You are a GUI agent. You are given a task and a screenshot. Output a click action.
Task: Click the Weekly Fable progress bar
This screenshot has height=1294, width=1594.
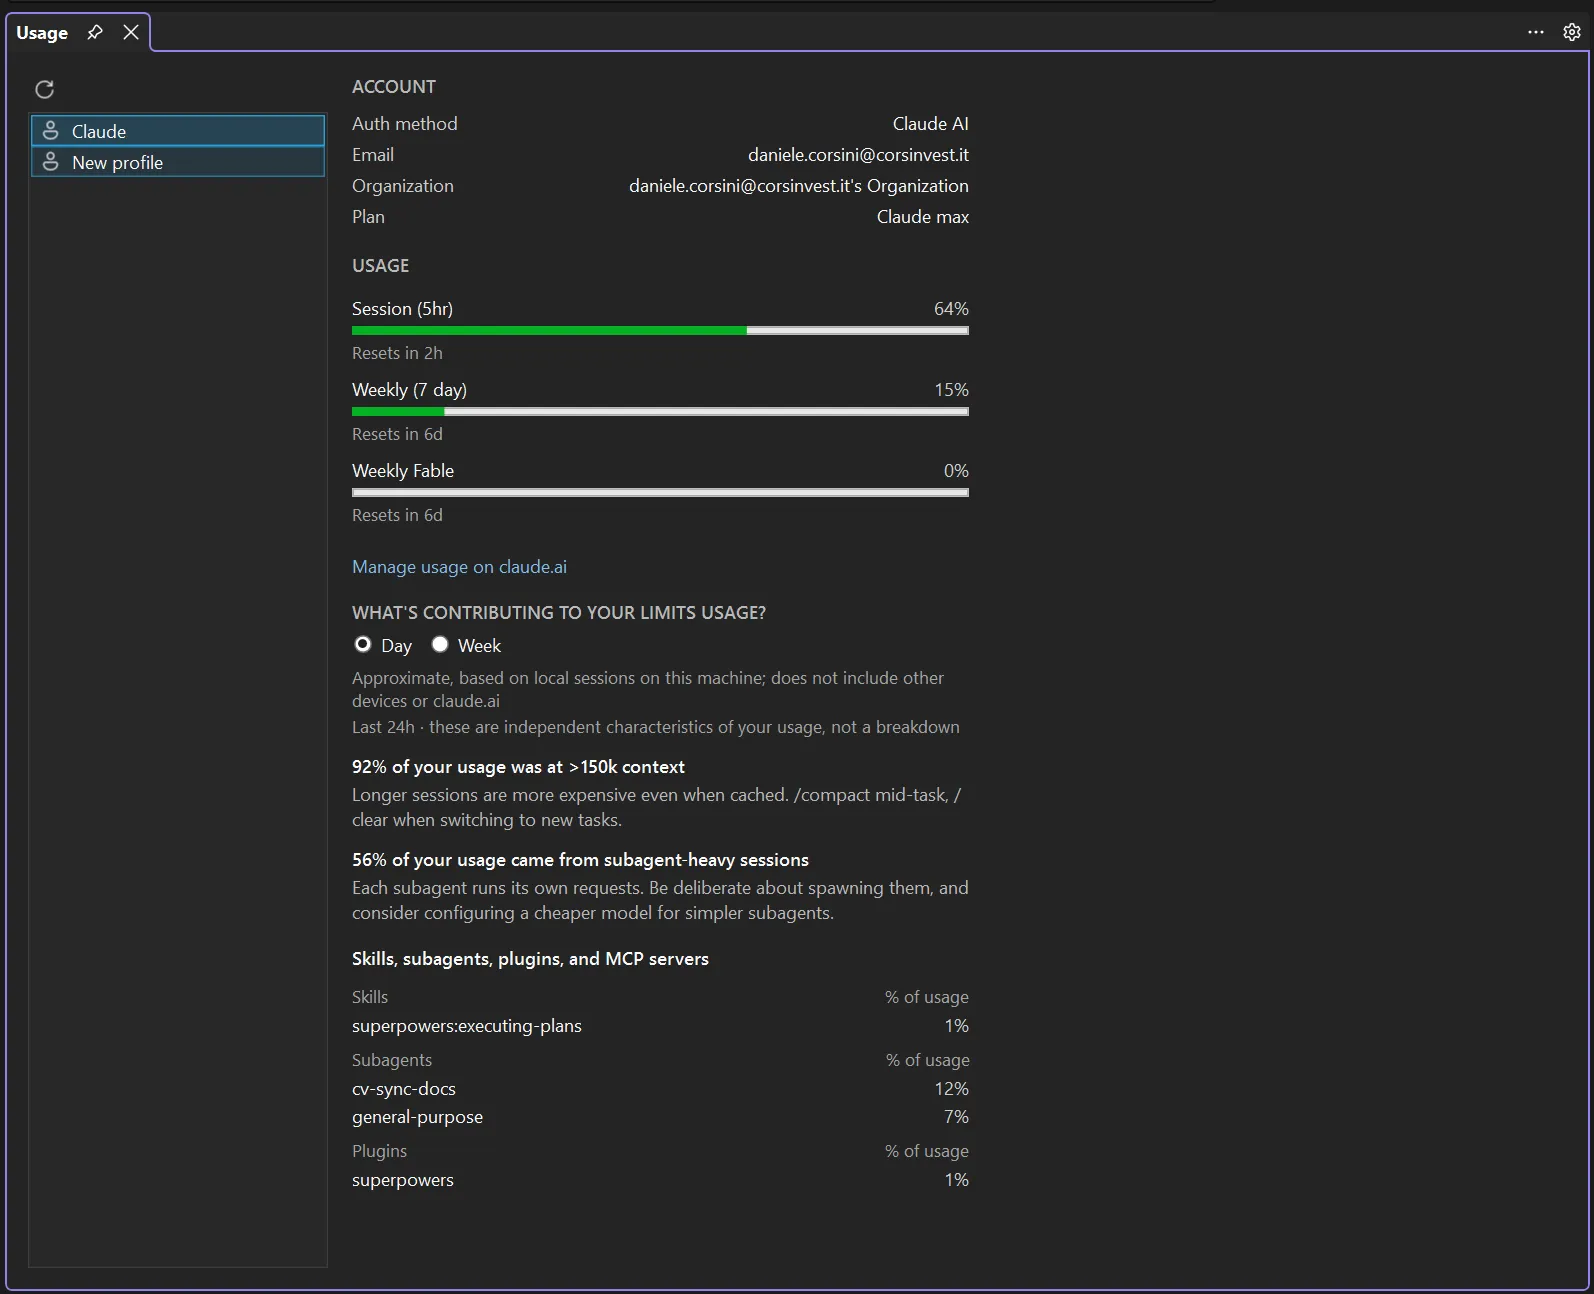click(x=660, y=492)
